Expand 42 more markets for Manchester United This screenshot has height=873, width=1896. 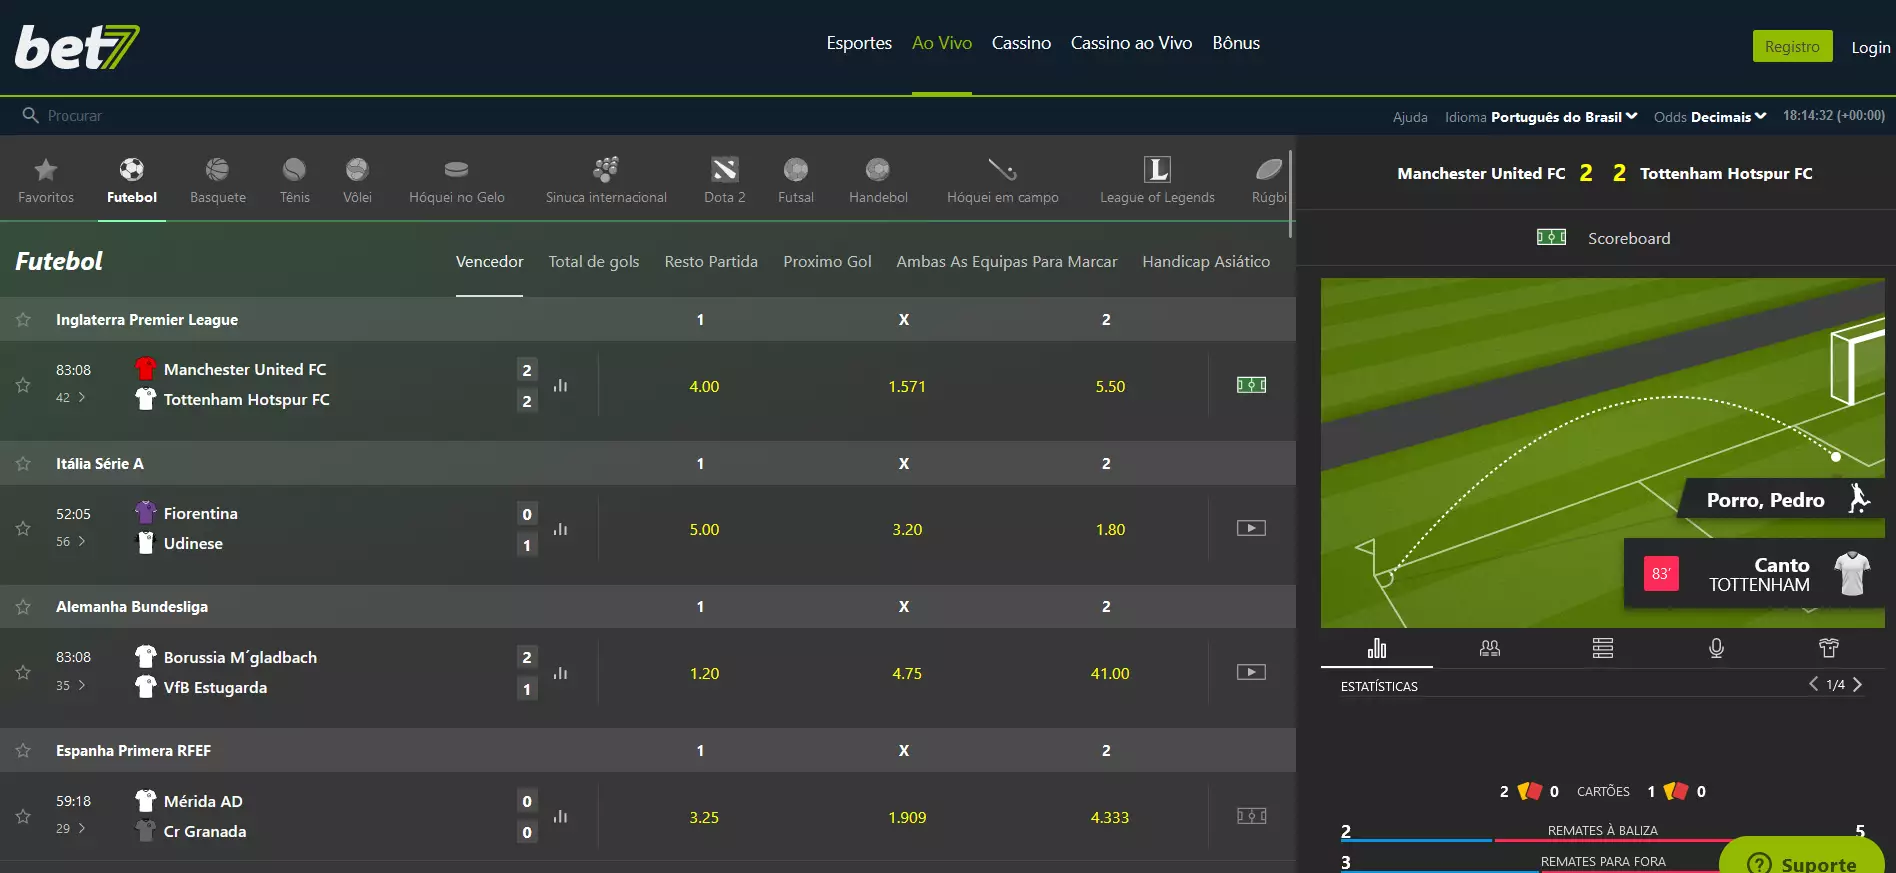pos(70,397)
